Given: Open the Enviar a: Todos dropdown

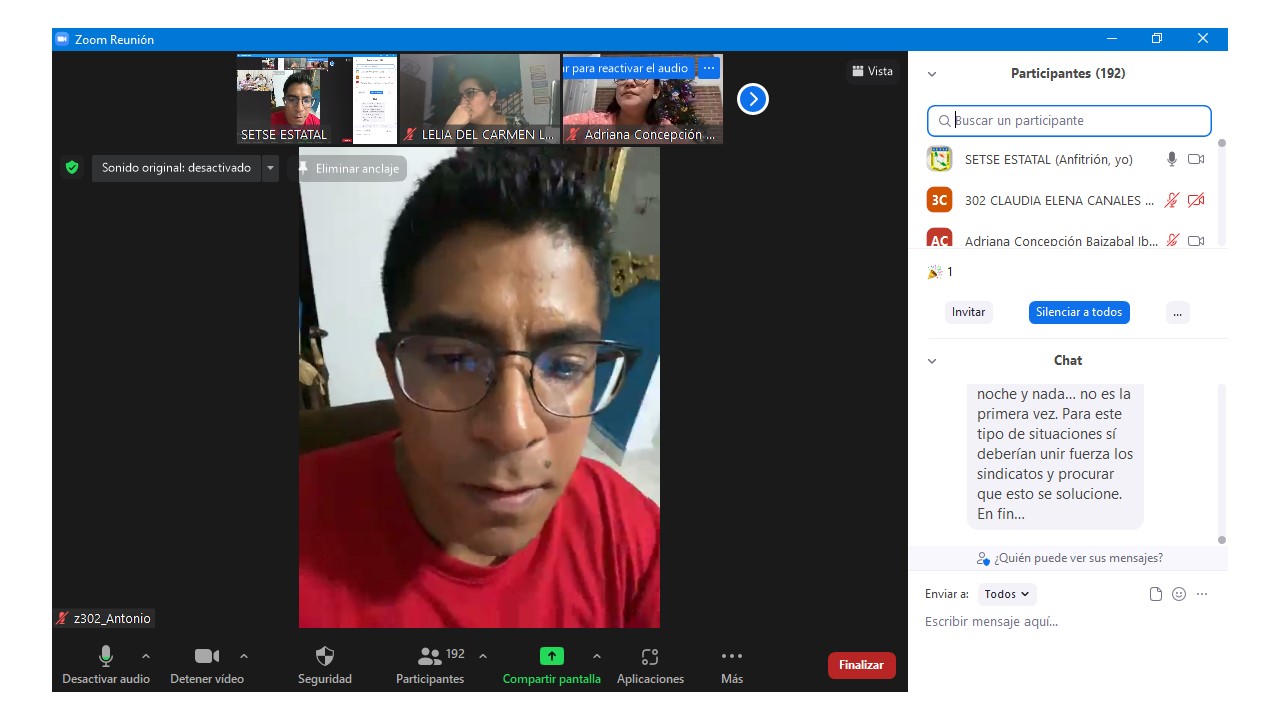Looking at the screenshot, I should coord(1007,594).
